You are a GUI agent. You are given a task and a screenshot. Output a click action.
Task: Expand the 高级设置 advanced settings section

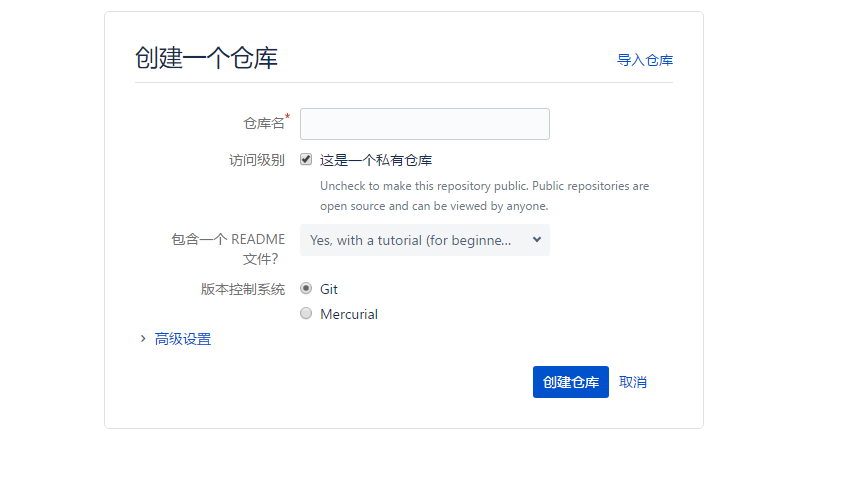[183, 339]
